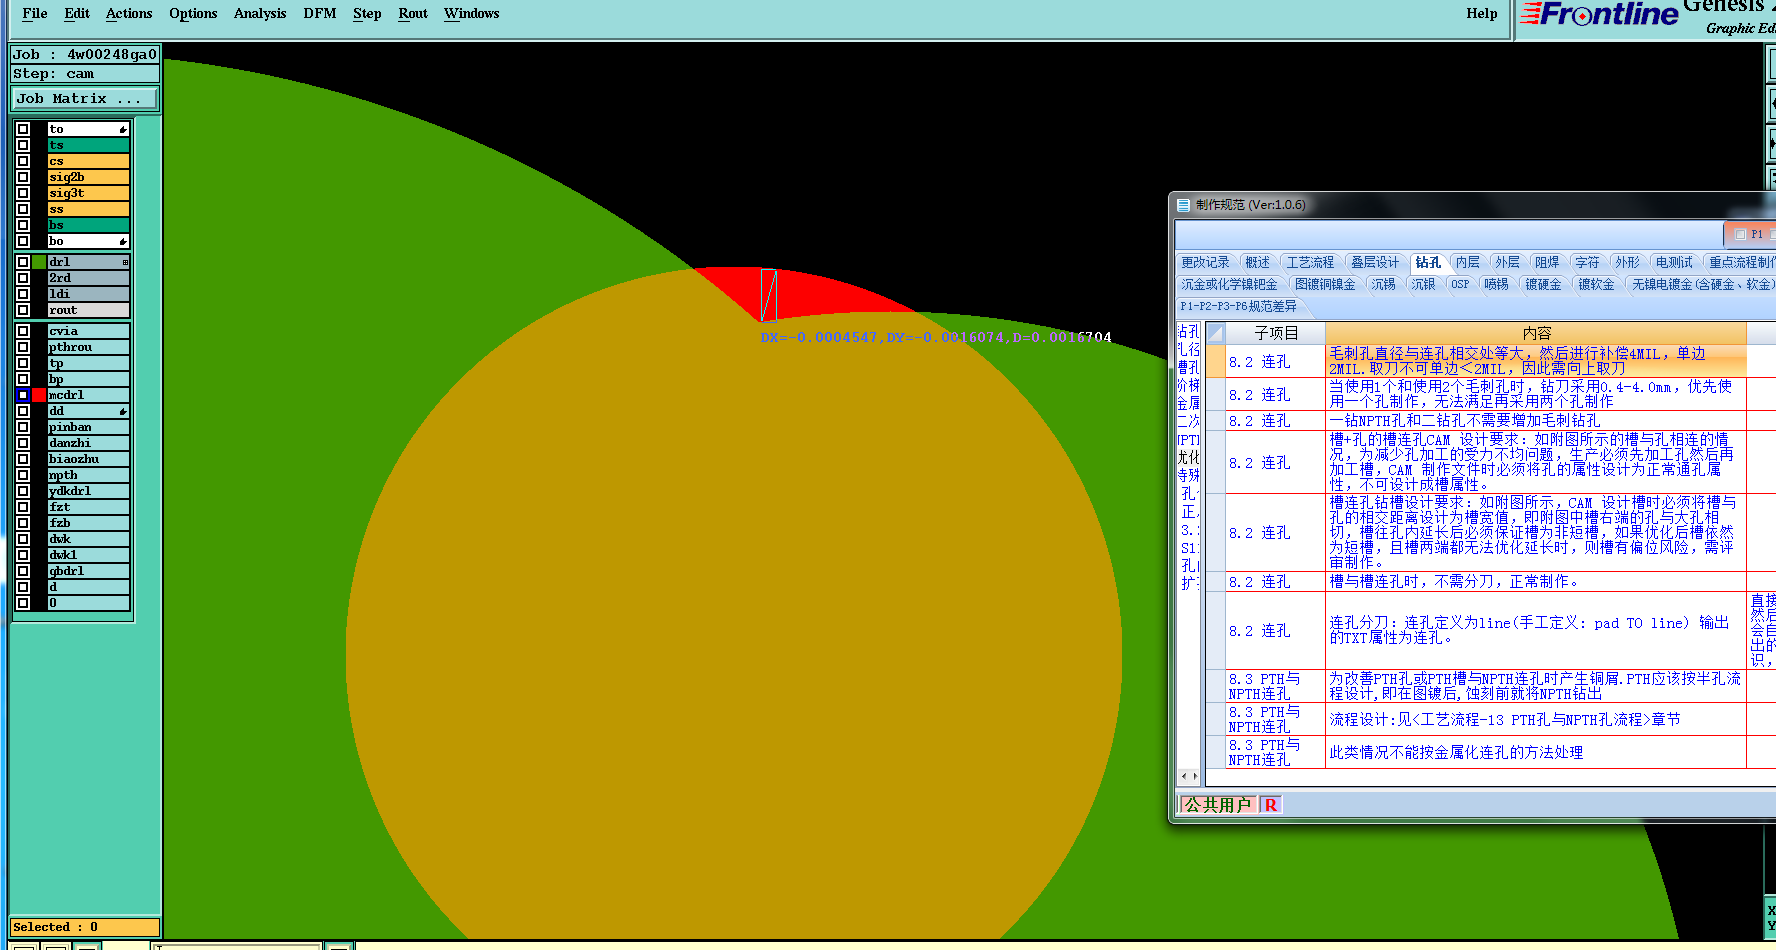Toggle display checkbox for layer 'npth'
The height and width of the screenshot is (950, 1776).
23,475
